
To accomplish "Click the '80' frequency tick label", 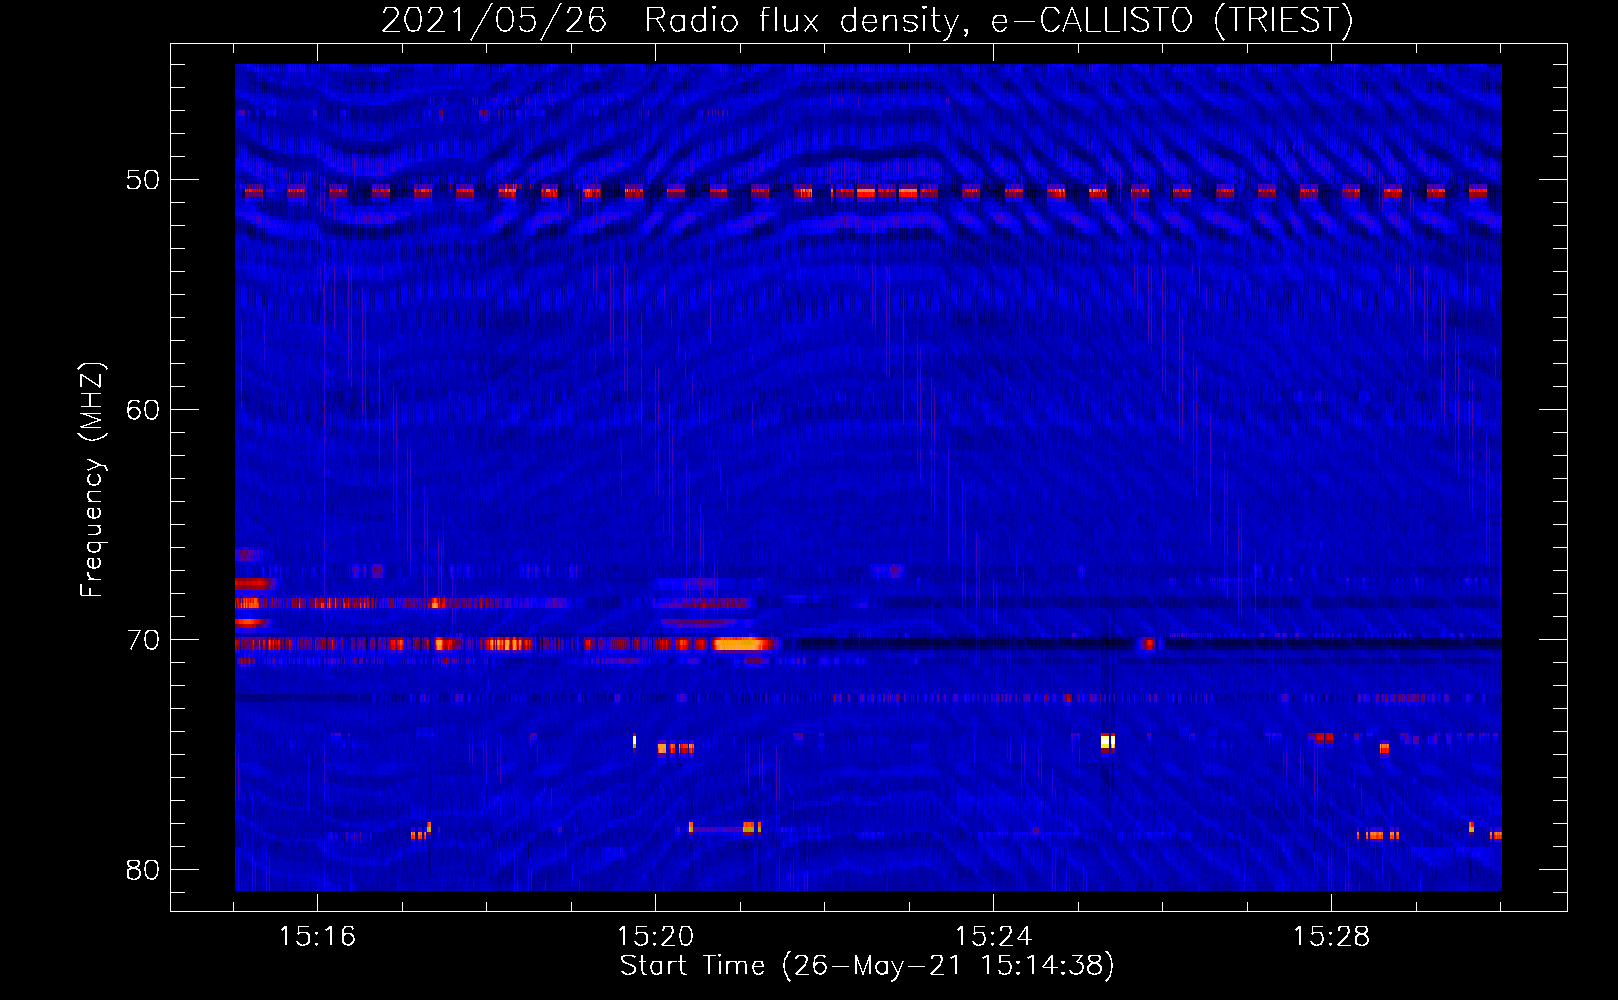I will click(142, 870).
